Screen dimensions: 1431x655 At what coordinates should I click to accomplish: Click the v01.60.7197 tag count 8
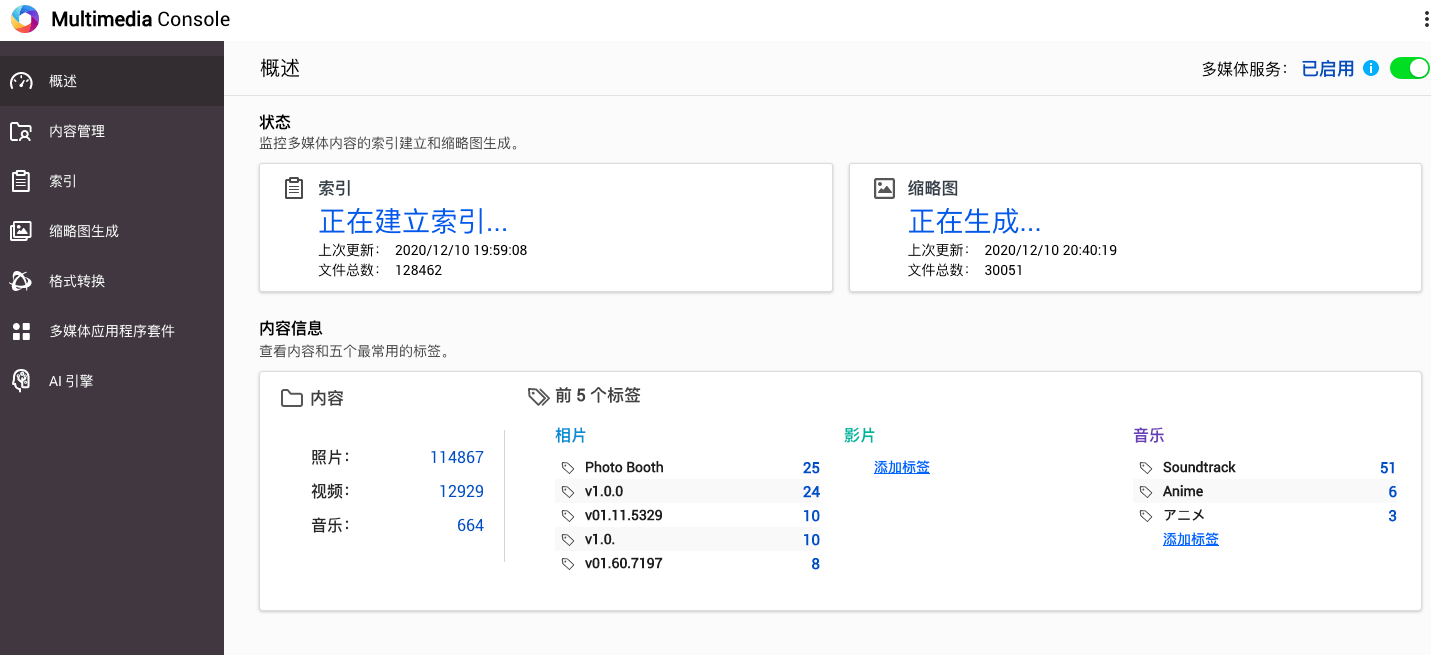(x=815, y=564)
